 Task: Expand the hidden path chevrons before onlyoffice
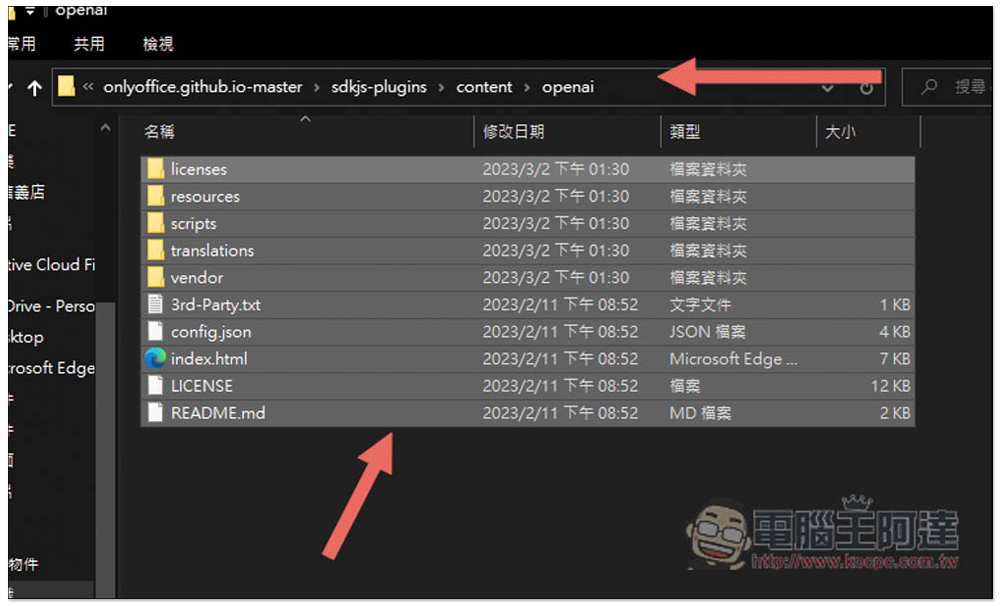[88, 87]
